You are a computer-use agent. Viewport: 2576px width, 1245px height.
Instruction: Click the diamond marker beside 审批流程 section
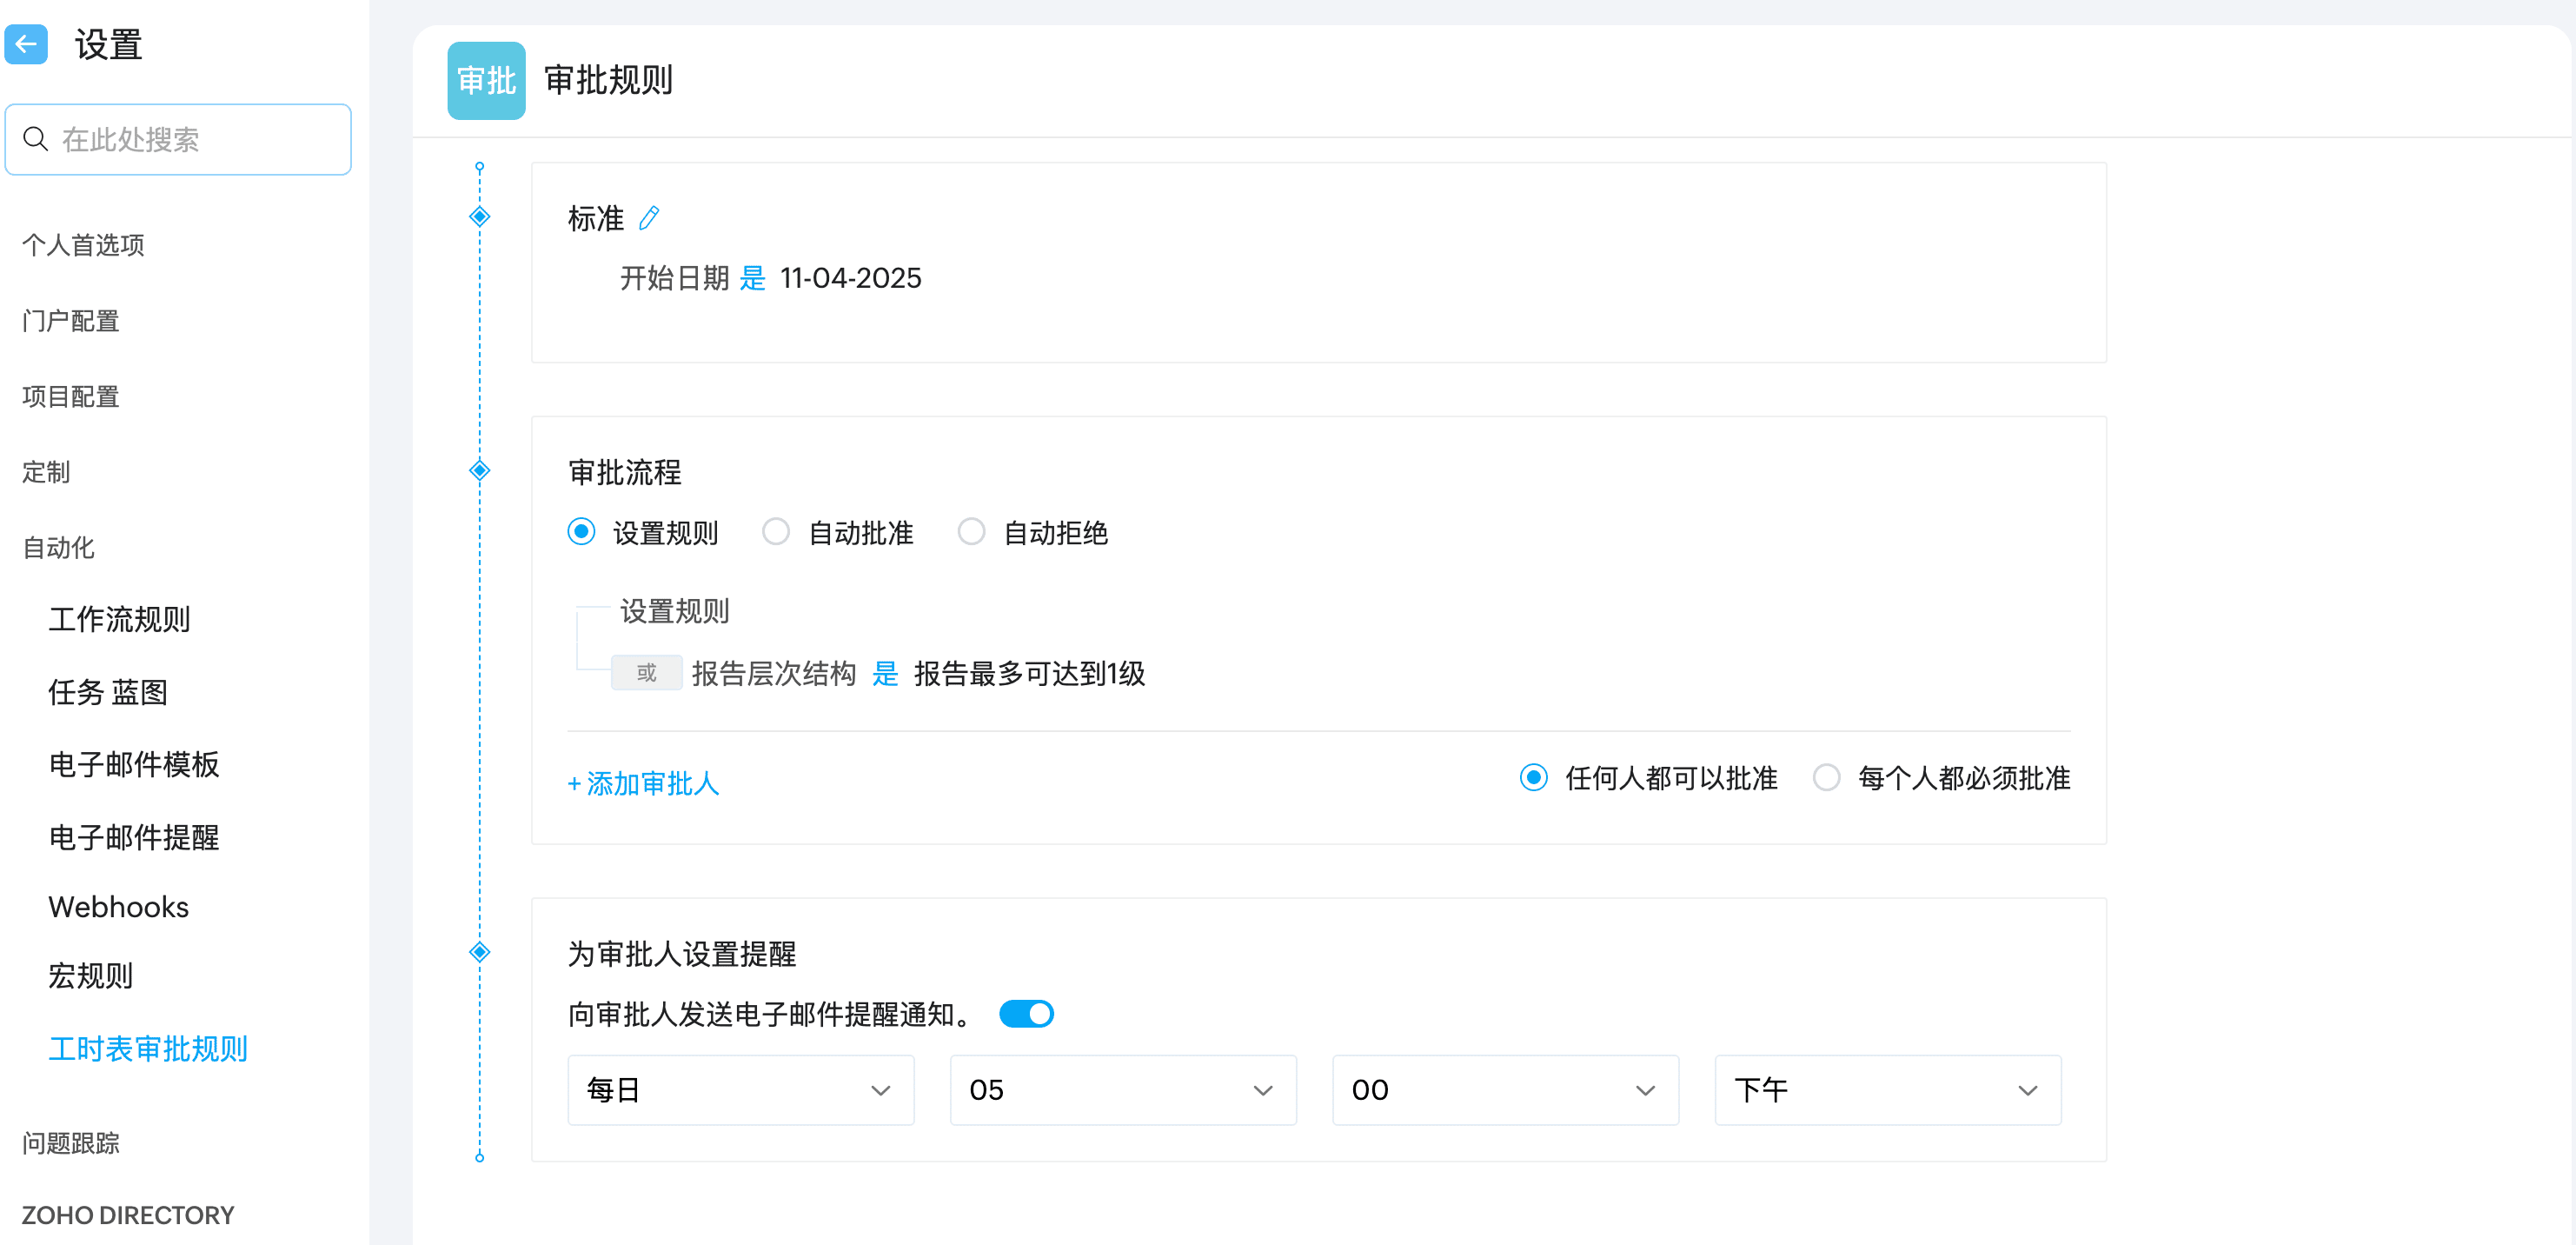(x=480, y=470)
